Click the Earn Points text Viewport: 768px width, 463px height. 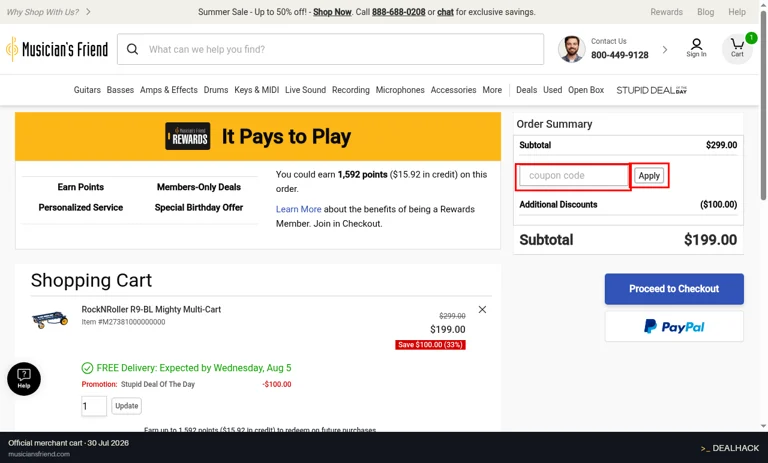point(81,187)
